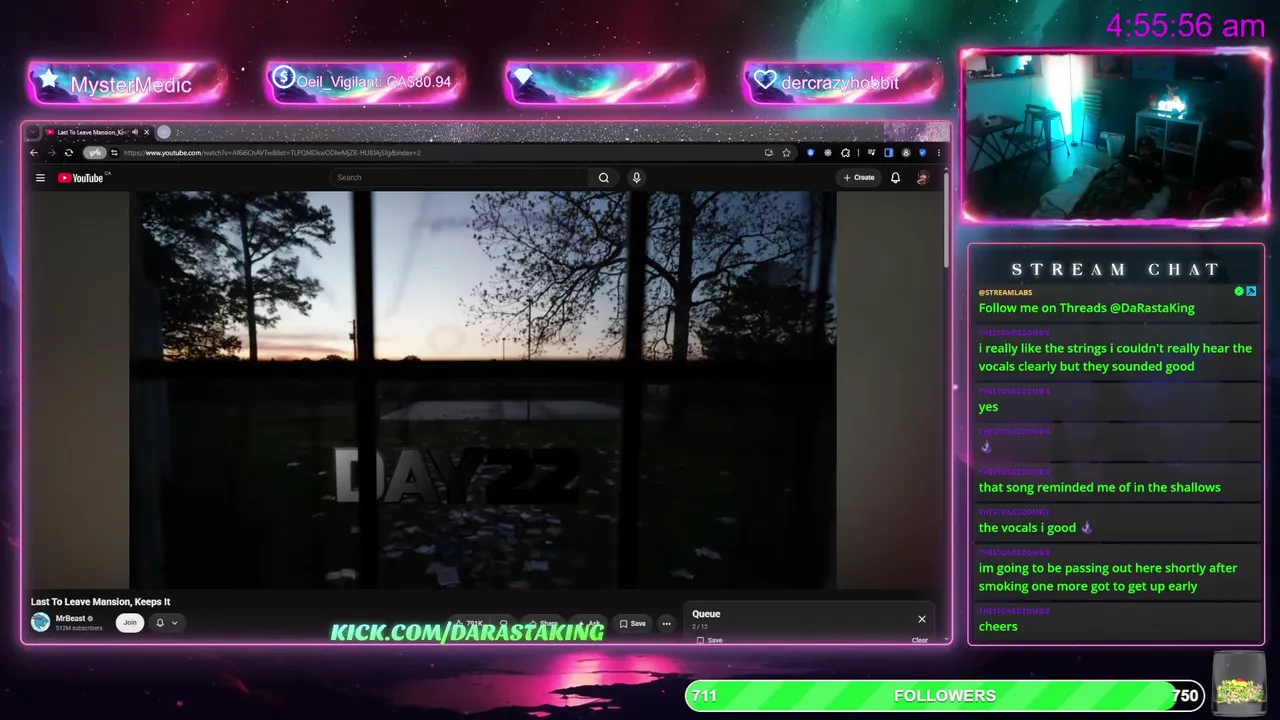Click the chat message about the strings

tap(1115, 357)
